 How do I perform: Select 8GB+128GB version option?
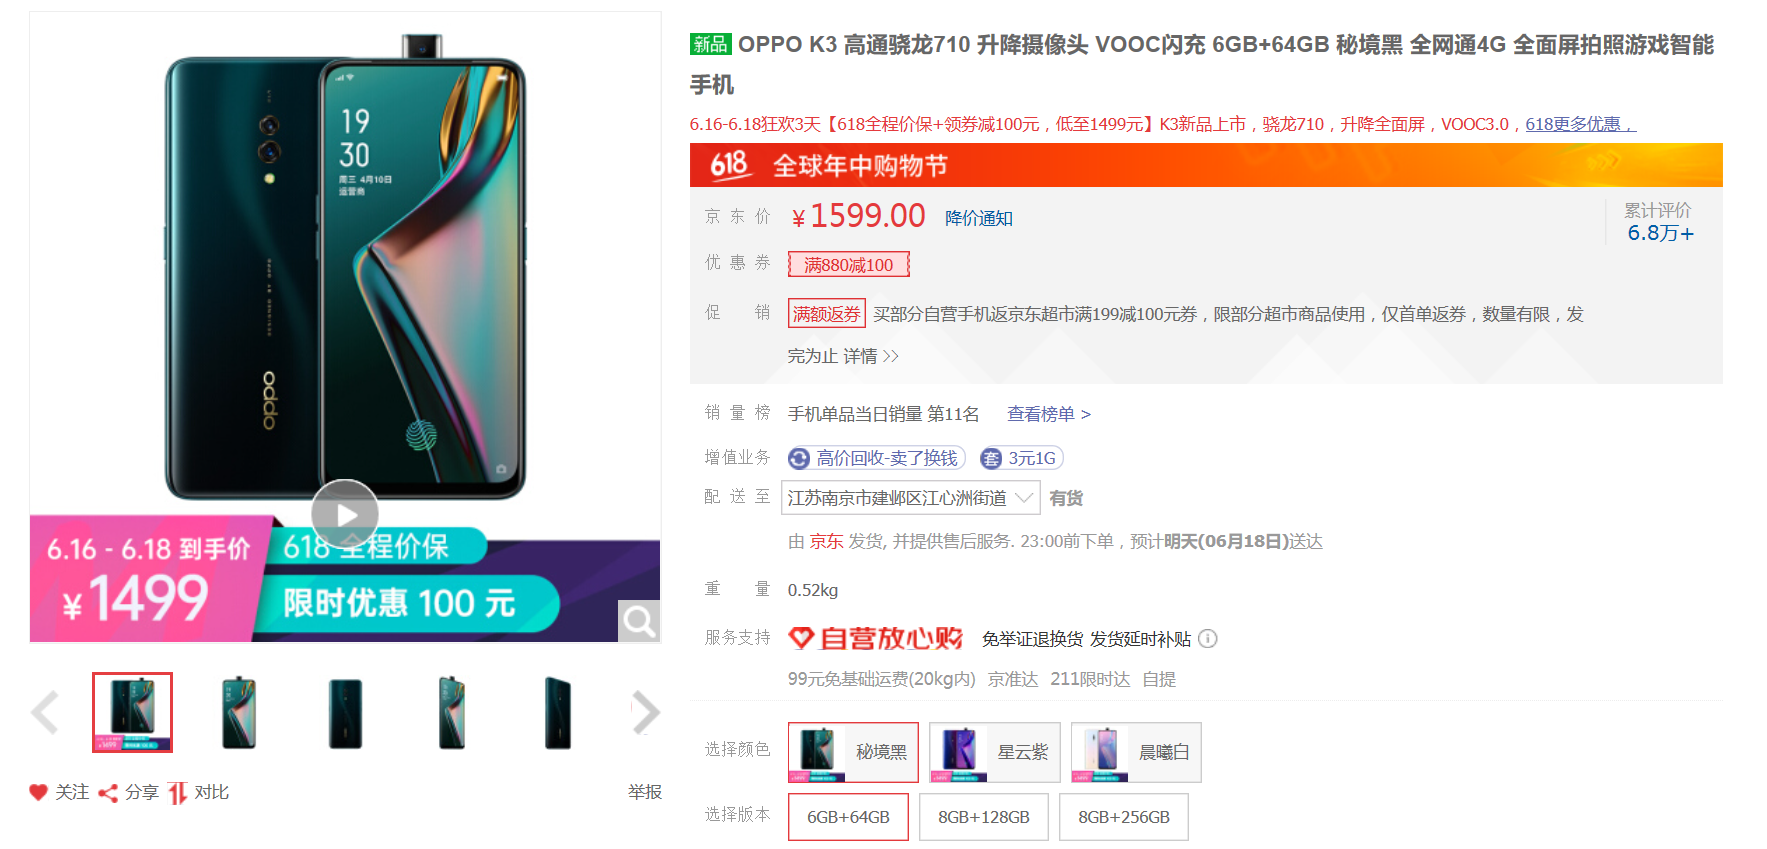[984, 817]
